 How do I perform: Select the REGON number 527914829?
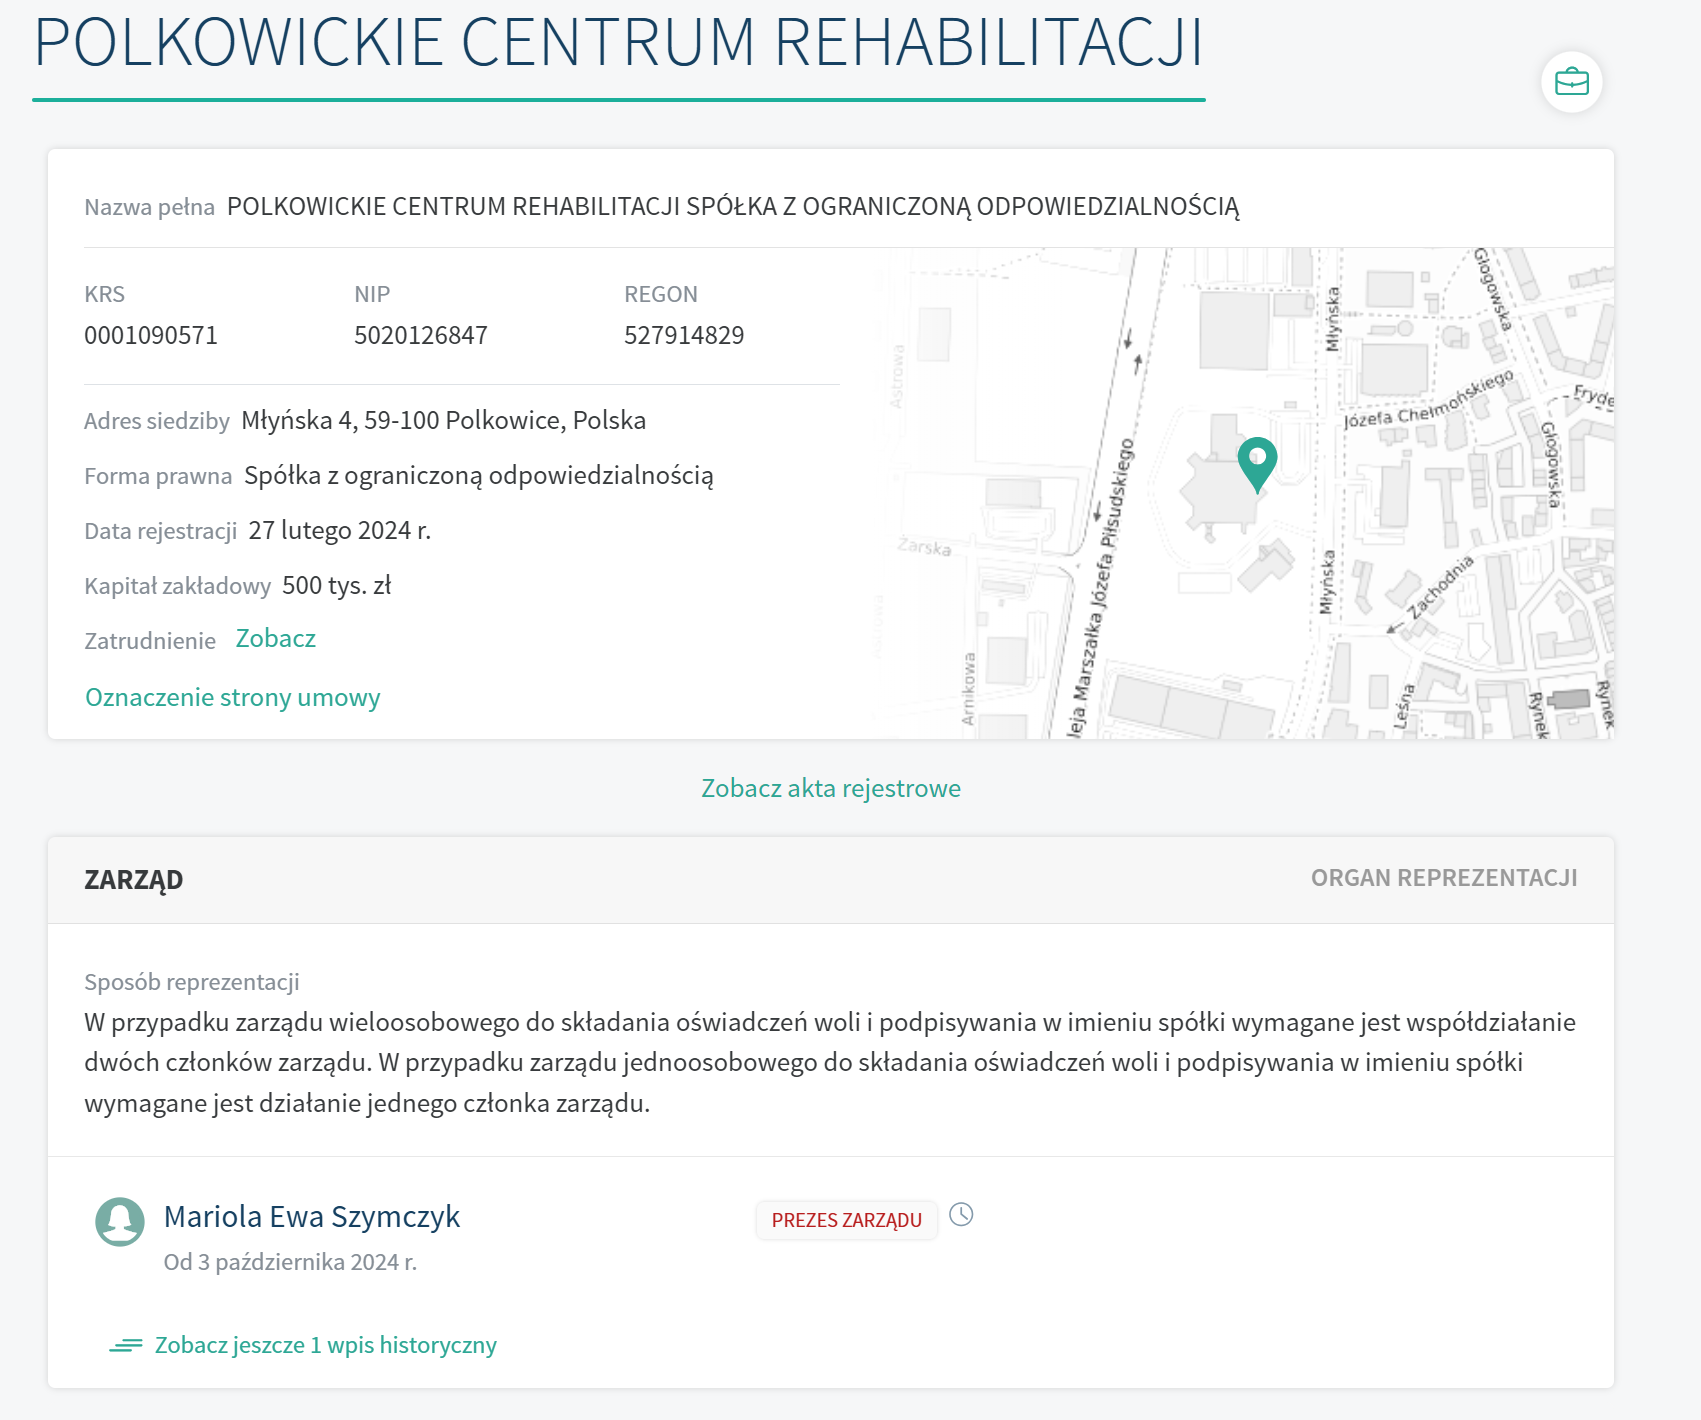coord(684,336)
